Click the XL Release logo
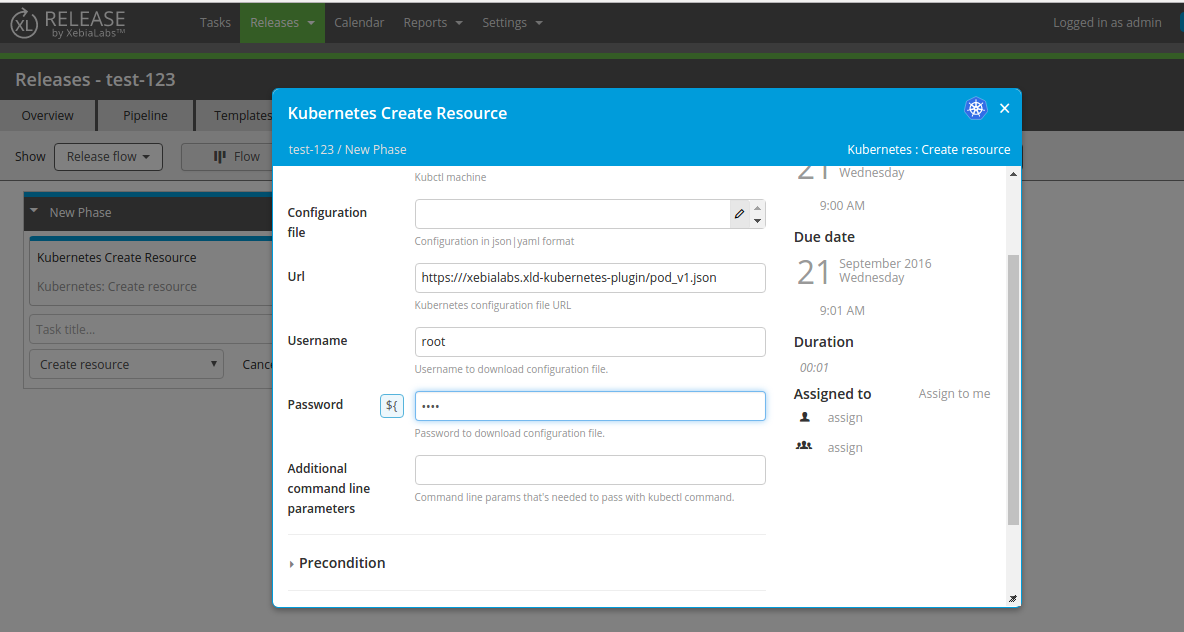 point(68,23)
